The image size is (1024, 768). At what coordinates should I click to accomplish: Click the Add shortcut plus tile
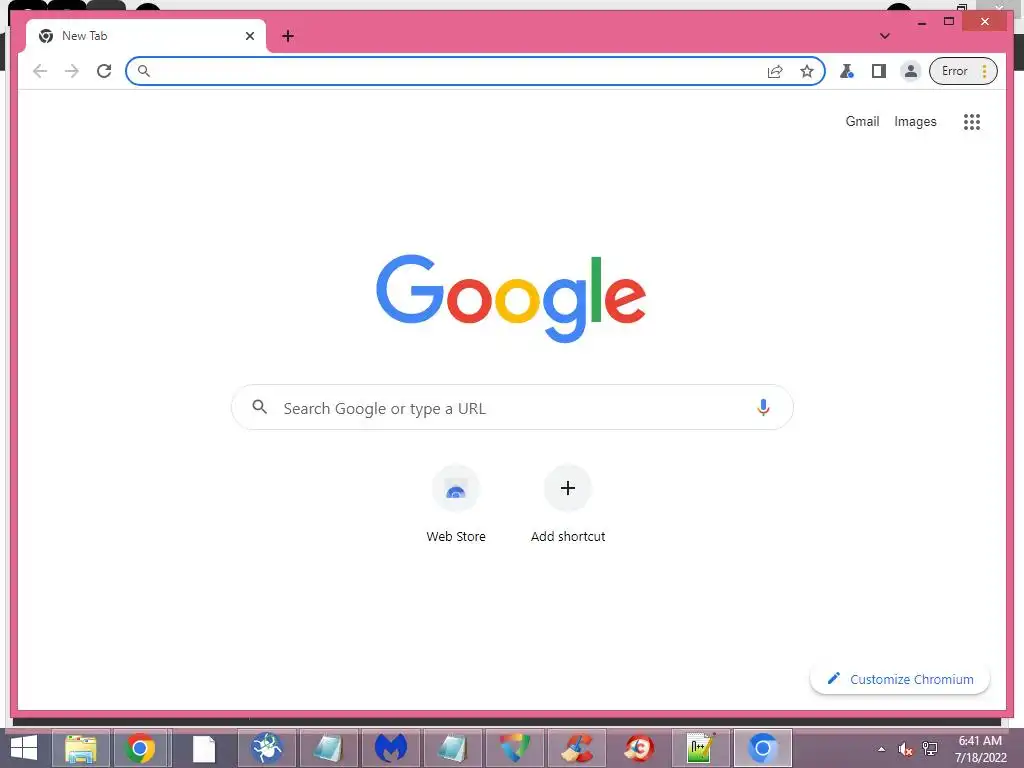[x=568, y=488]
